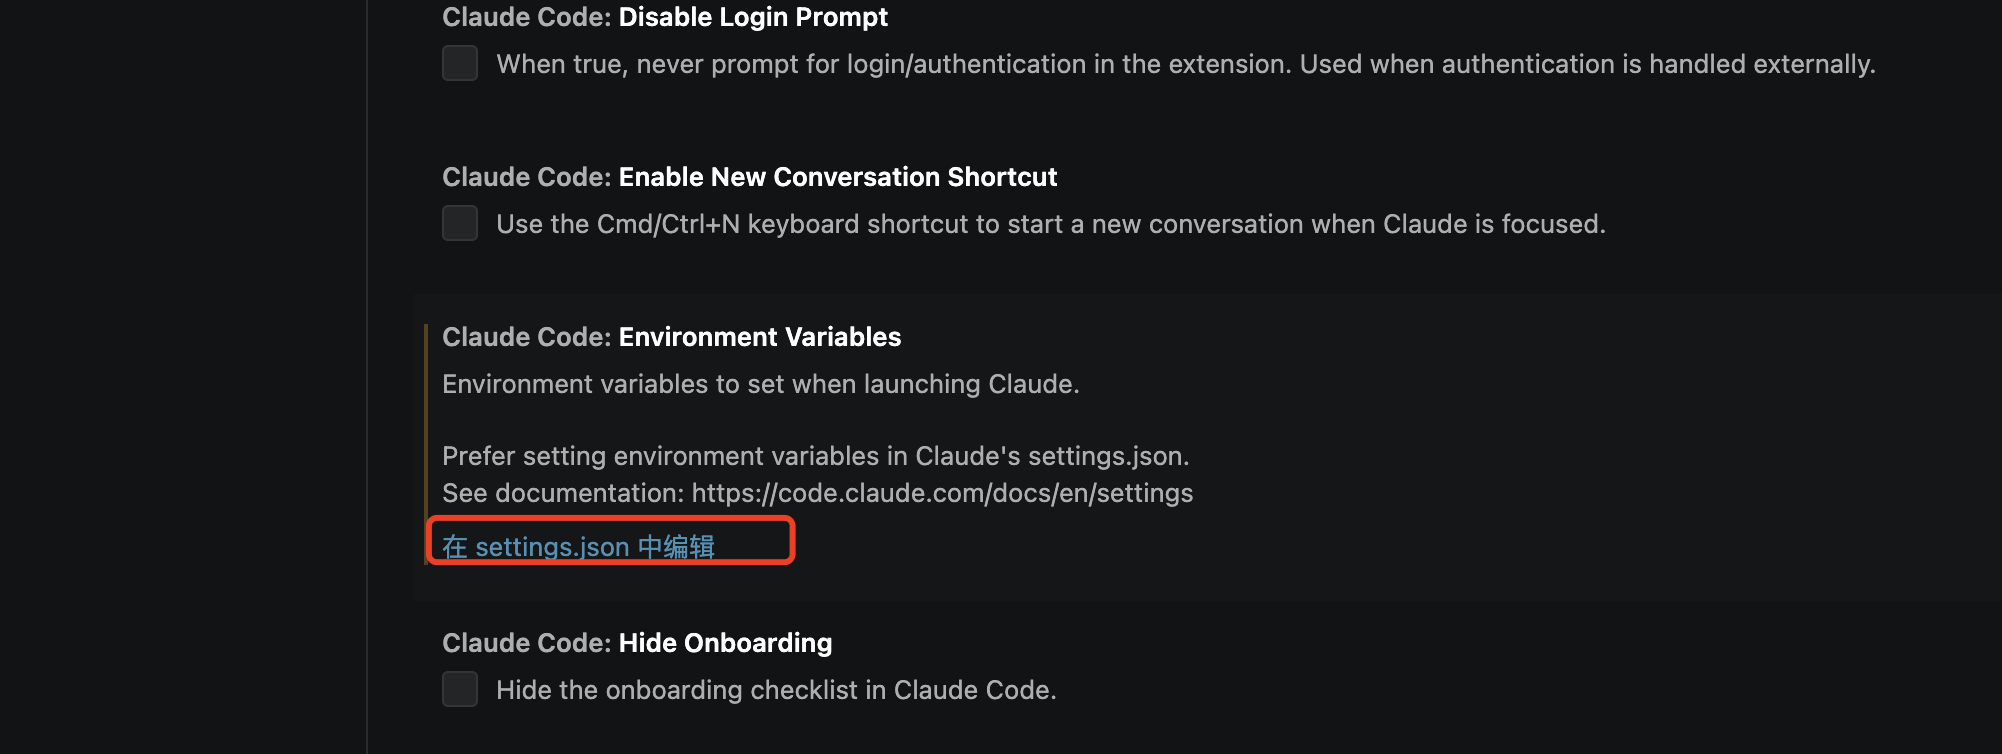
Task: Click 'Claude Code:' prefix of Disable Login Prompt
Action: tap(526, 17)
